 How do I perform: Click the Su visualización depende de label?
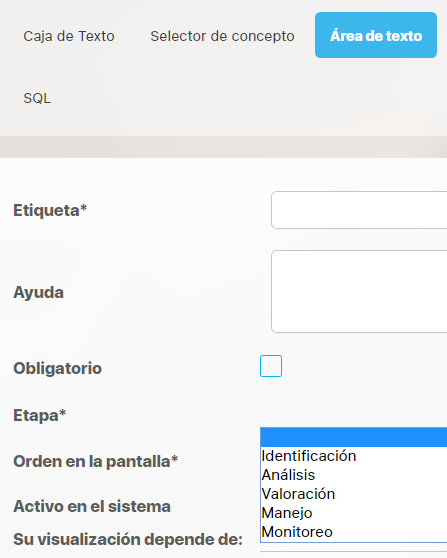[x=128, y=539]
